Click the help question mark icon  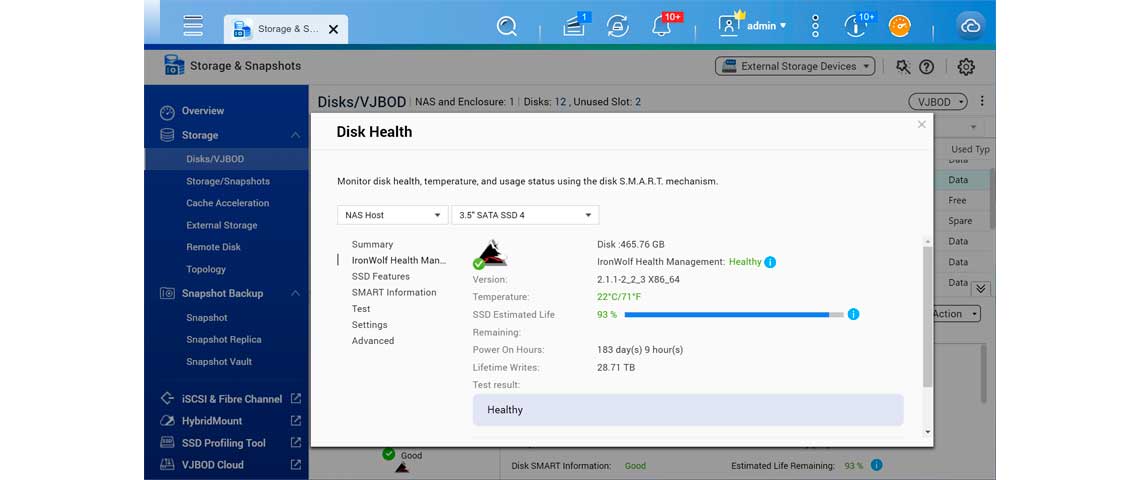tap(927, 67)
